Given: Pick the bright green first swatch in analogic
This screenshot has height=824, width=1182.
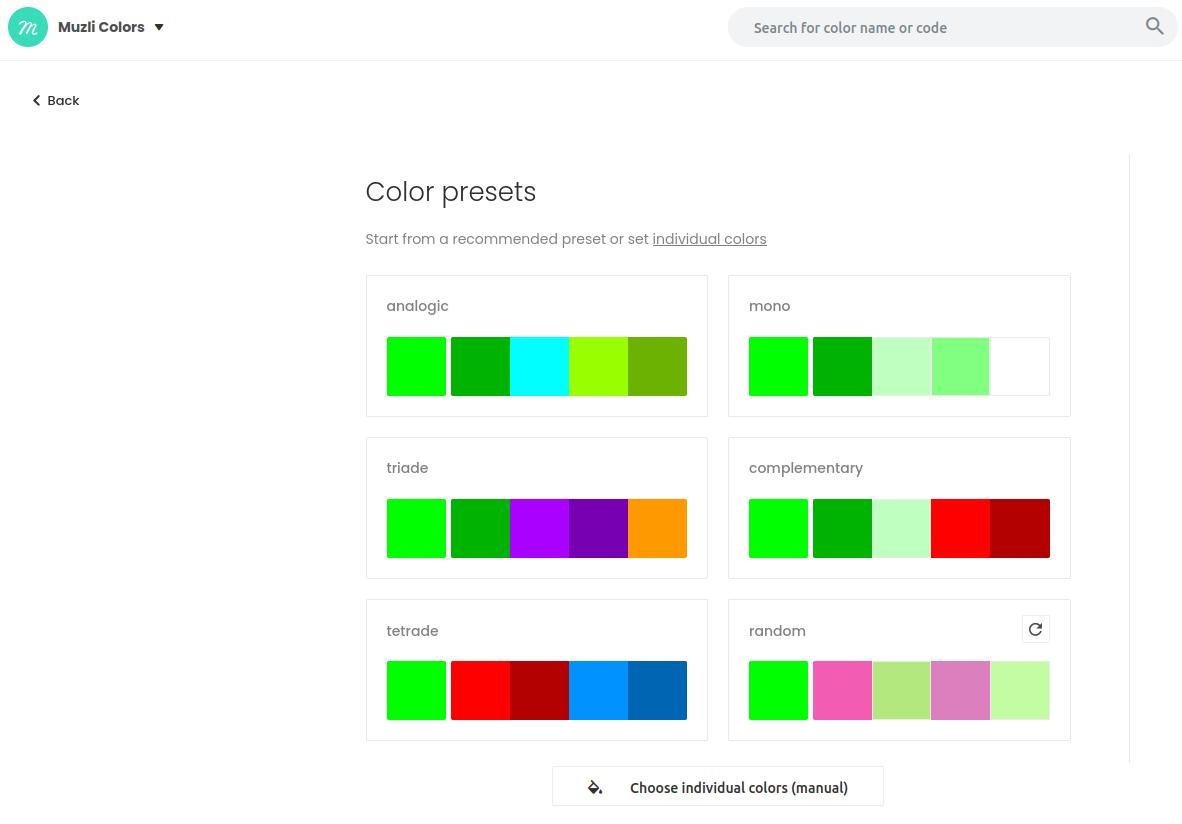Looking at the screenshot, I should click(416, 366).
